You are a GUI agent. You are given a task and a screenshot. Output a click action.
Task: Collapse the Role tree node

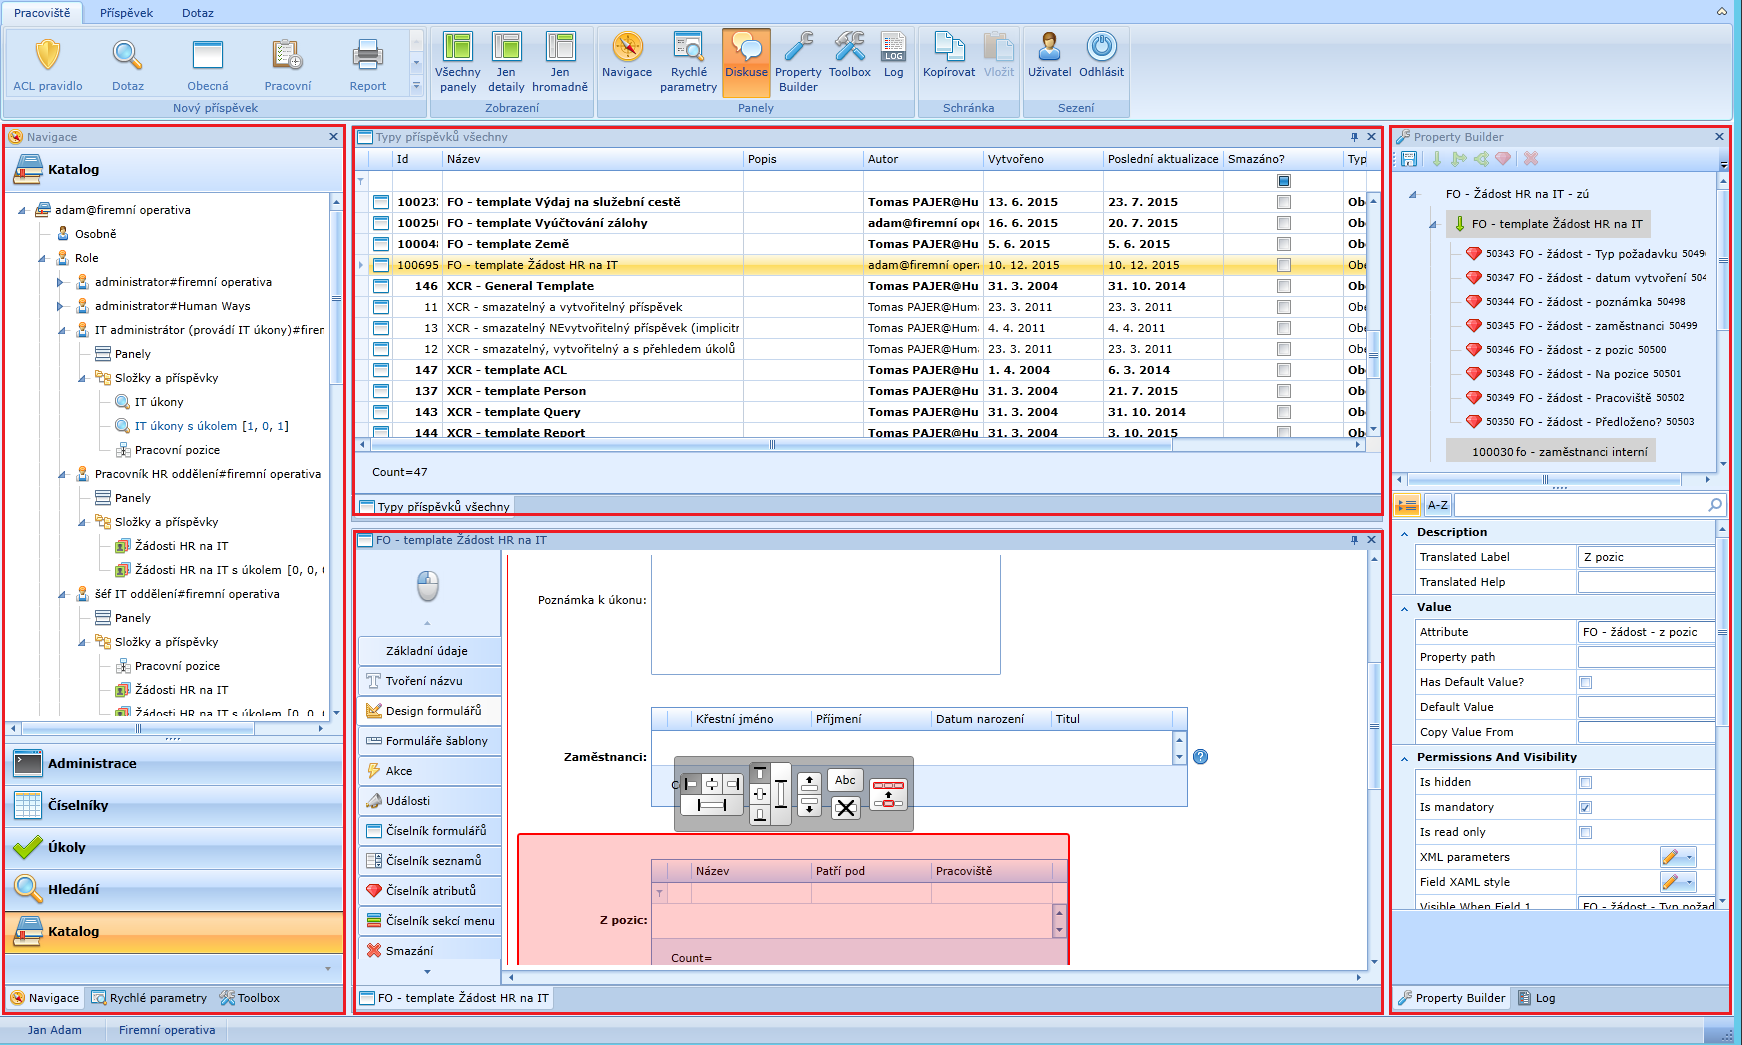pos(43,259)
